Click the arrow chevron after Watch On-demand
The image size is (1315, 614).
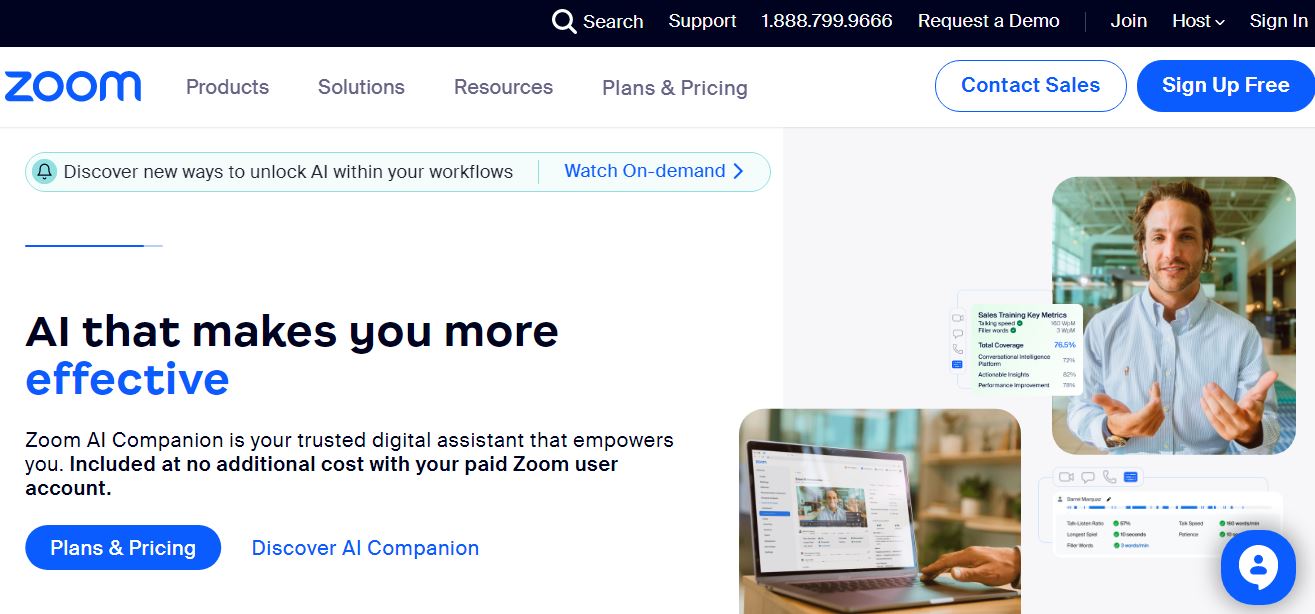click(x=738, y=171)
